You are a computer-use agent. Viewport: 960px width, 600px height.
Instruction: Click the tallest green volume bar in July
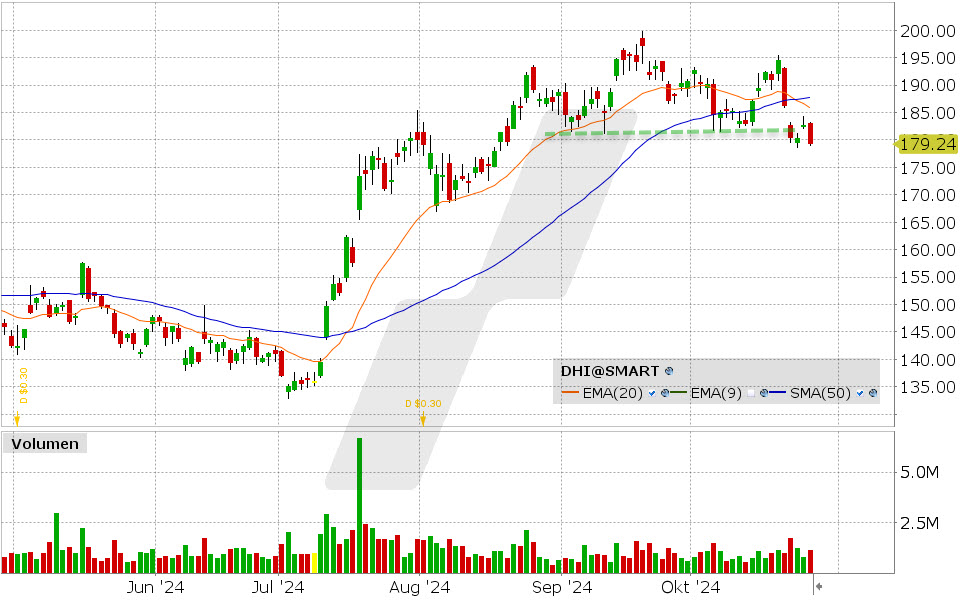[359, 505]
